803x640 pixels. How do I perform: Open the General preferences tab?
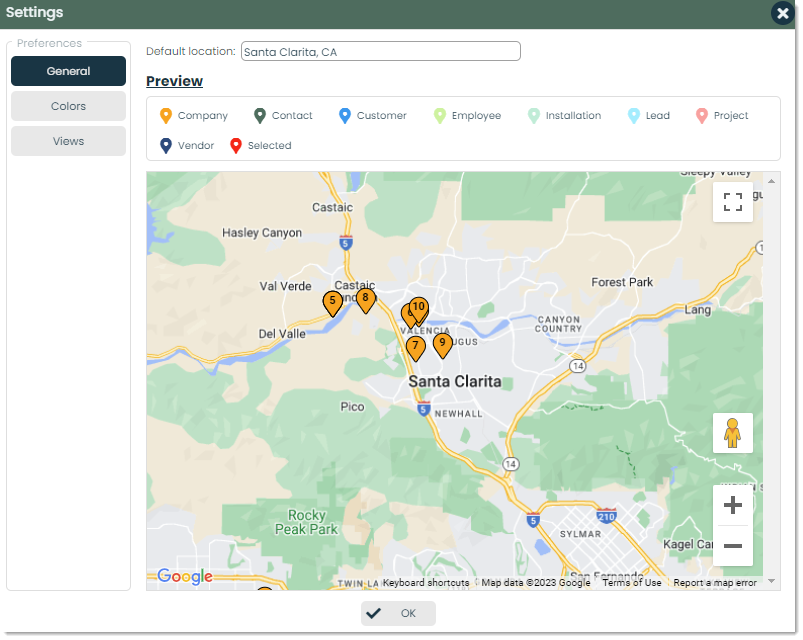pyautogui.click(x=68, y=71)
